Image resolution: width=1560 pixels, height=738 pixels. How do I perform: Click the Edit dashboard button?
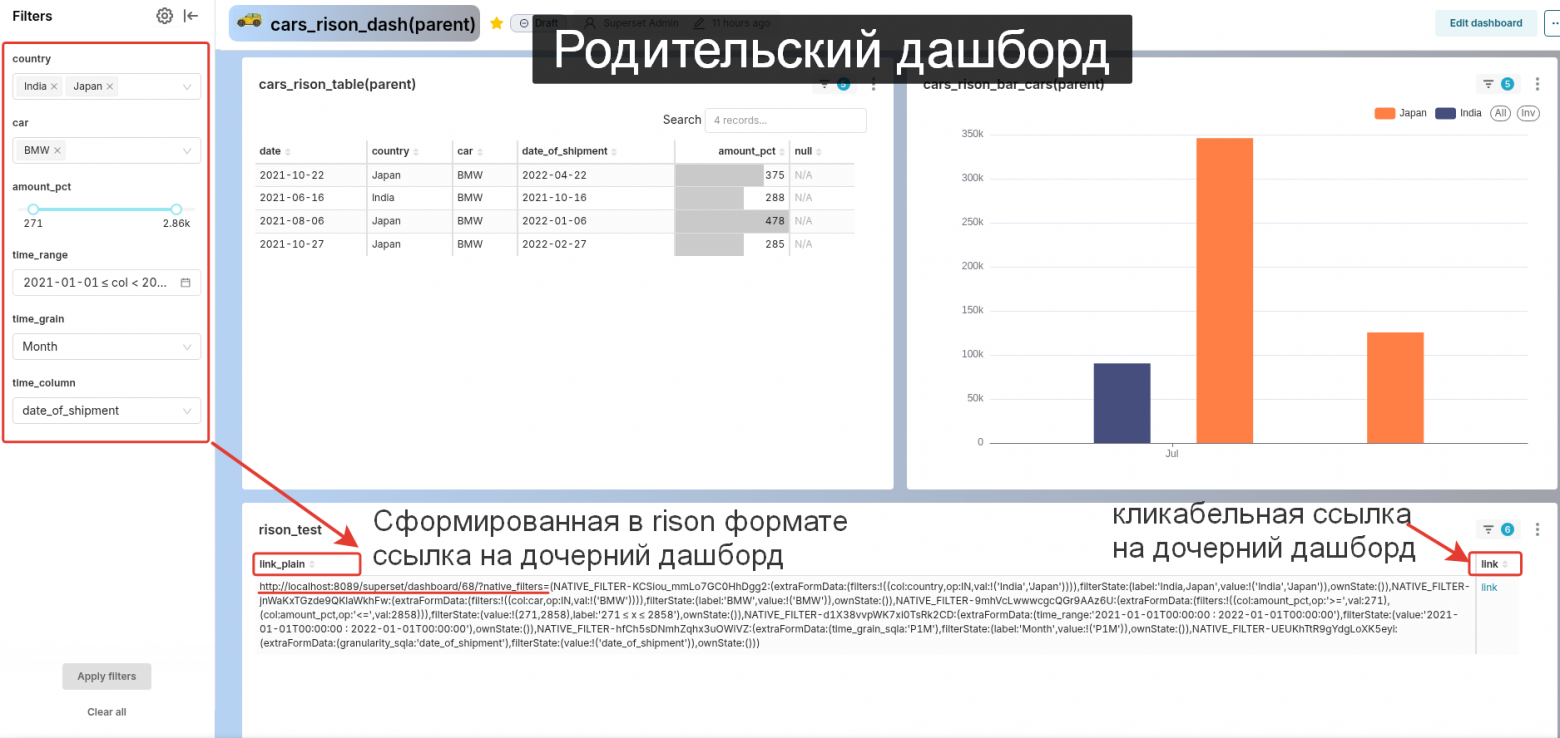(1485, 22)
